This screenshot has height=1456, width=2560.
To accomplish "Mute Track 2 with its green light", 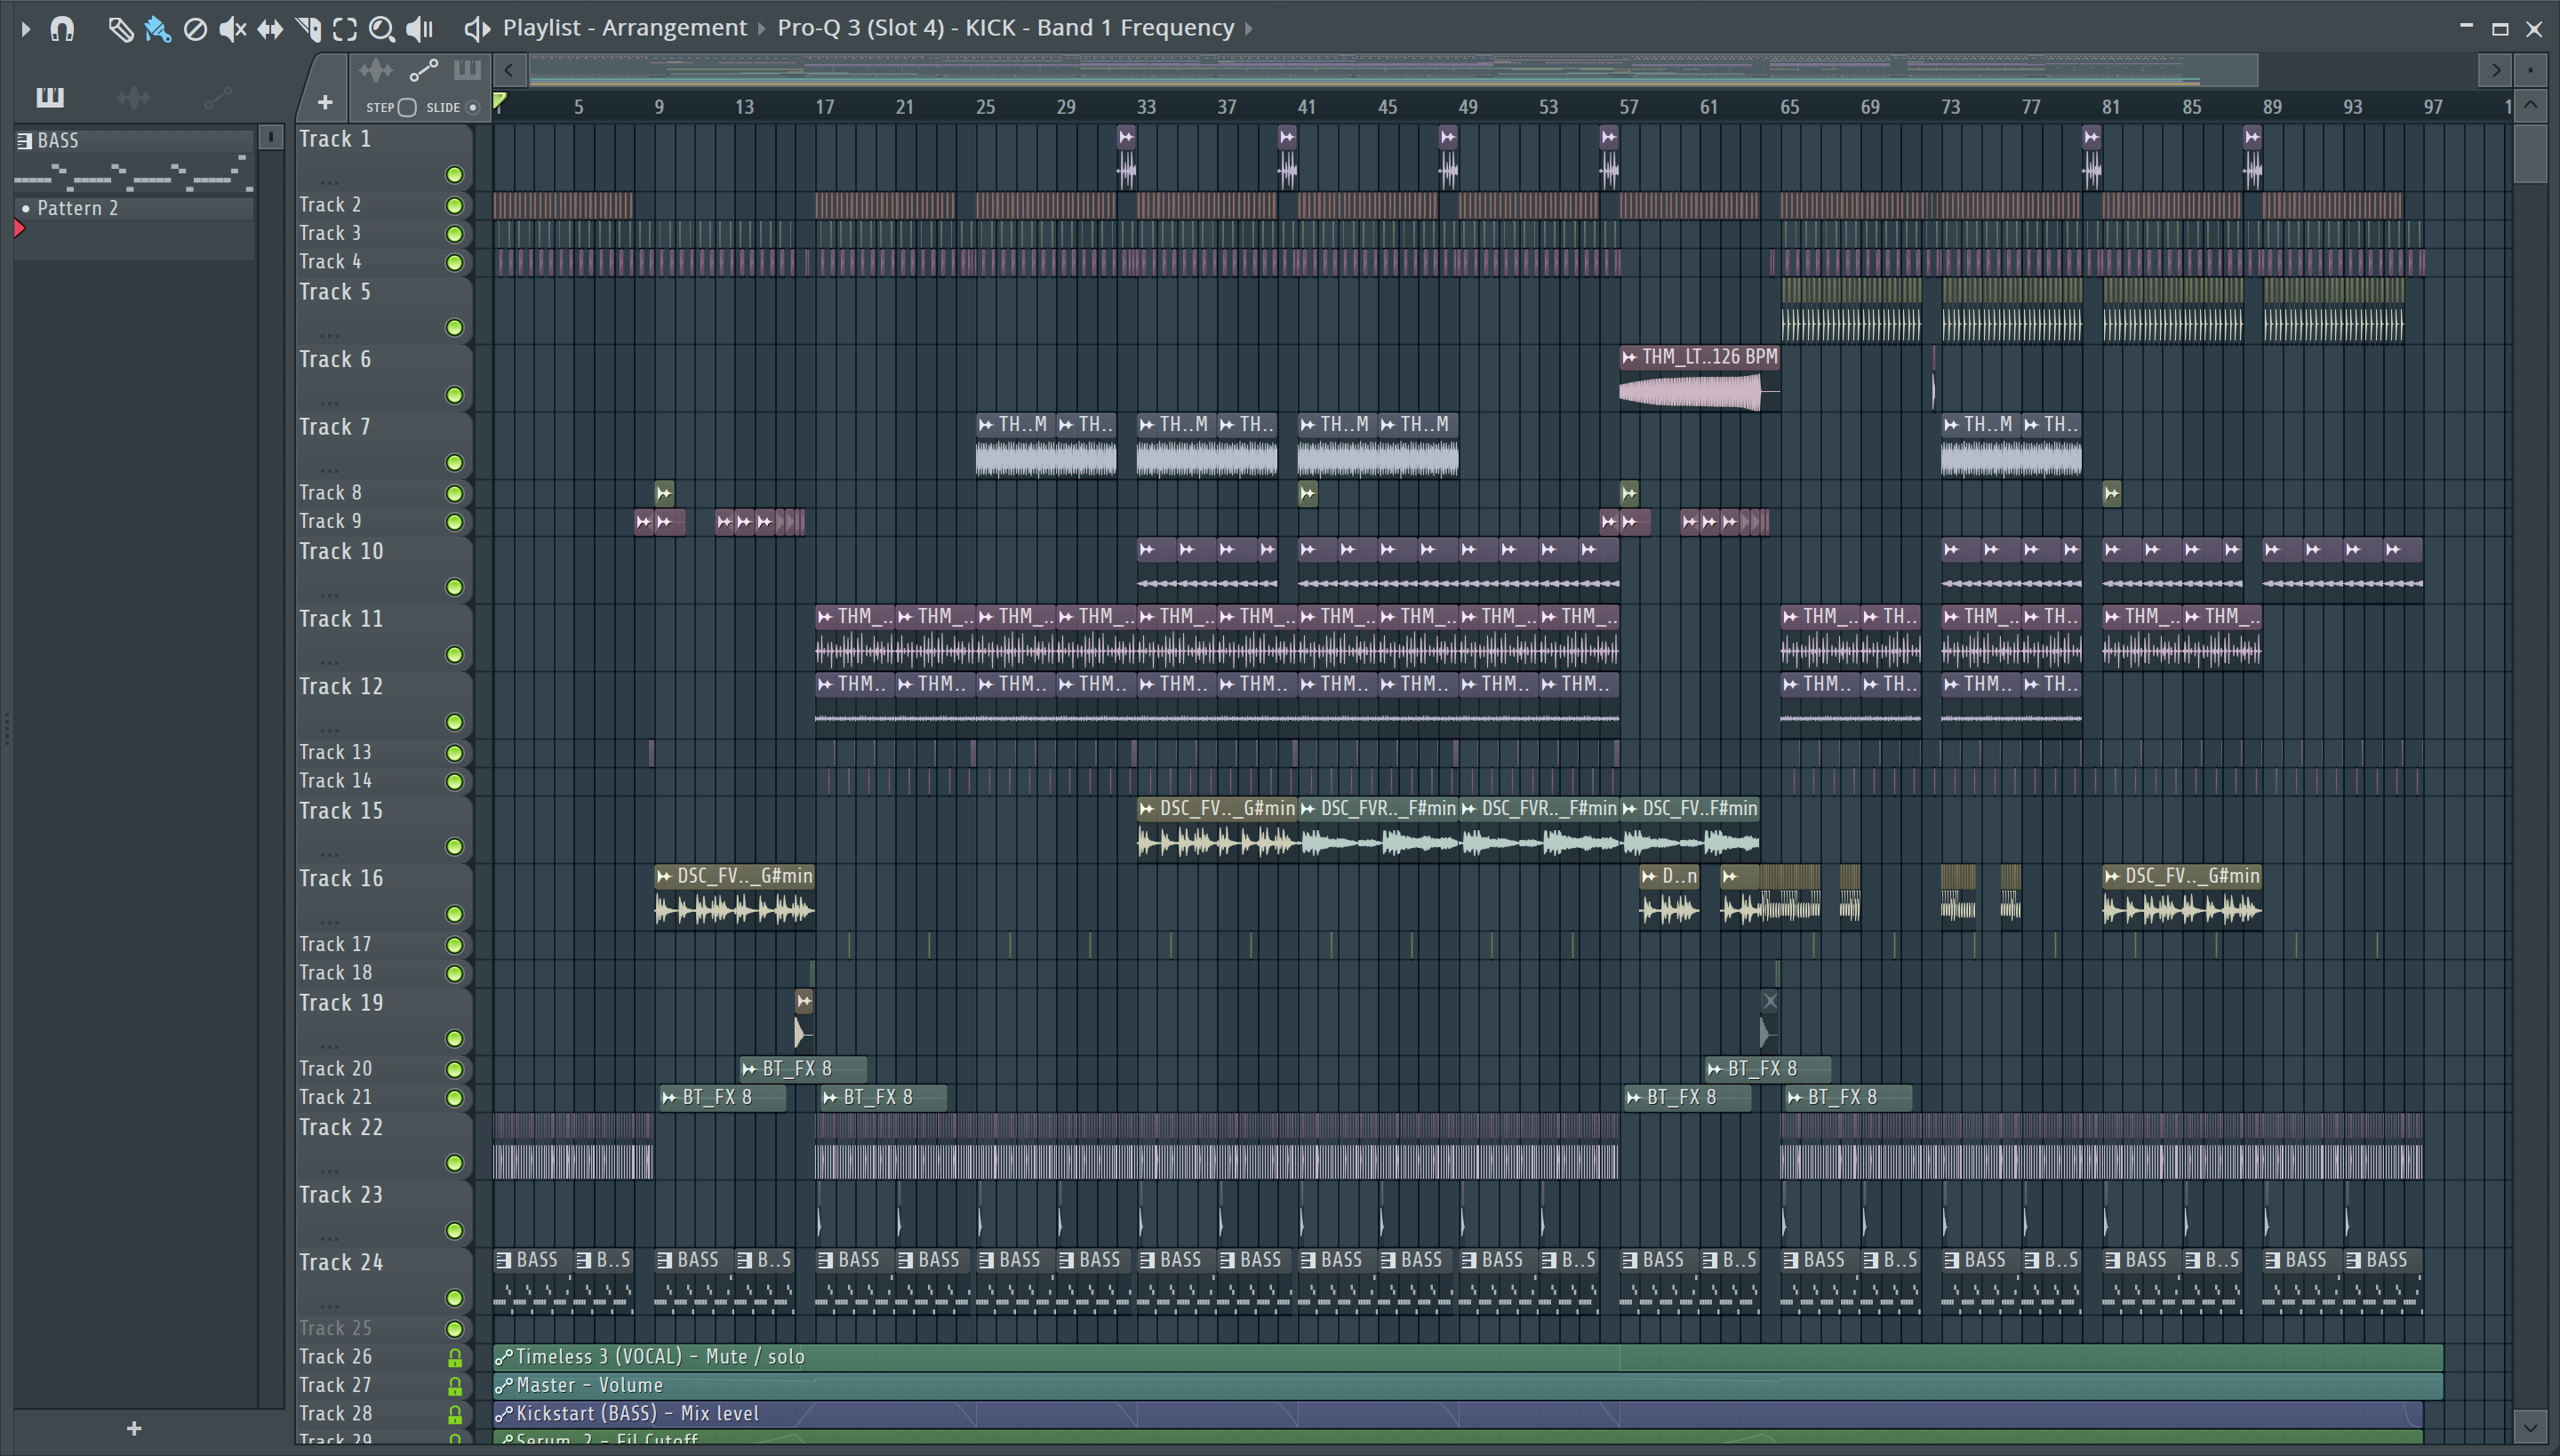I will tap(454, 205).
